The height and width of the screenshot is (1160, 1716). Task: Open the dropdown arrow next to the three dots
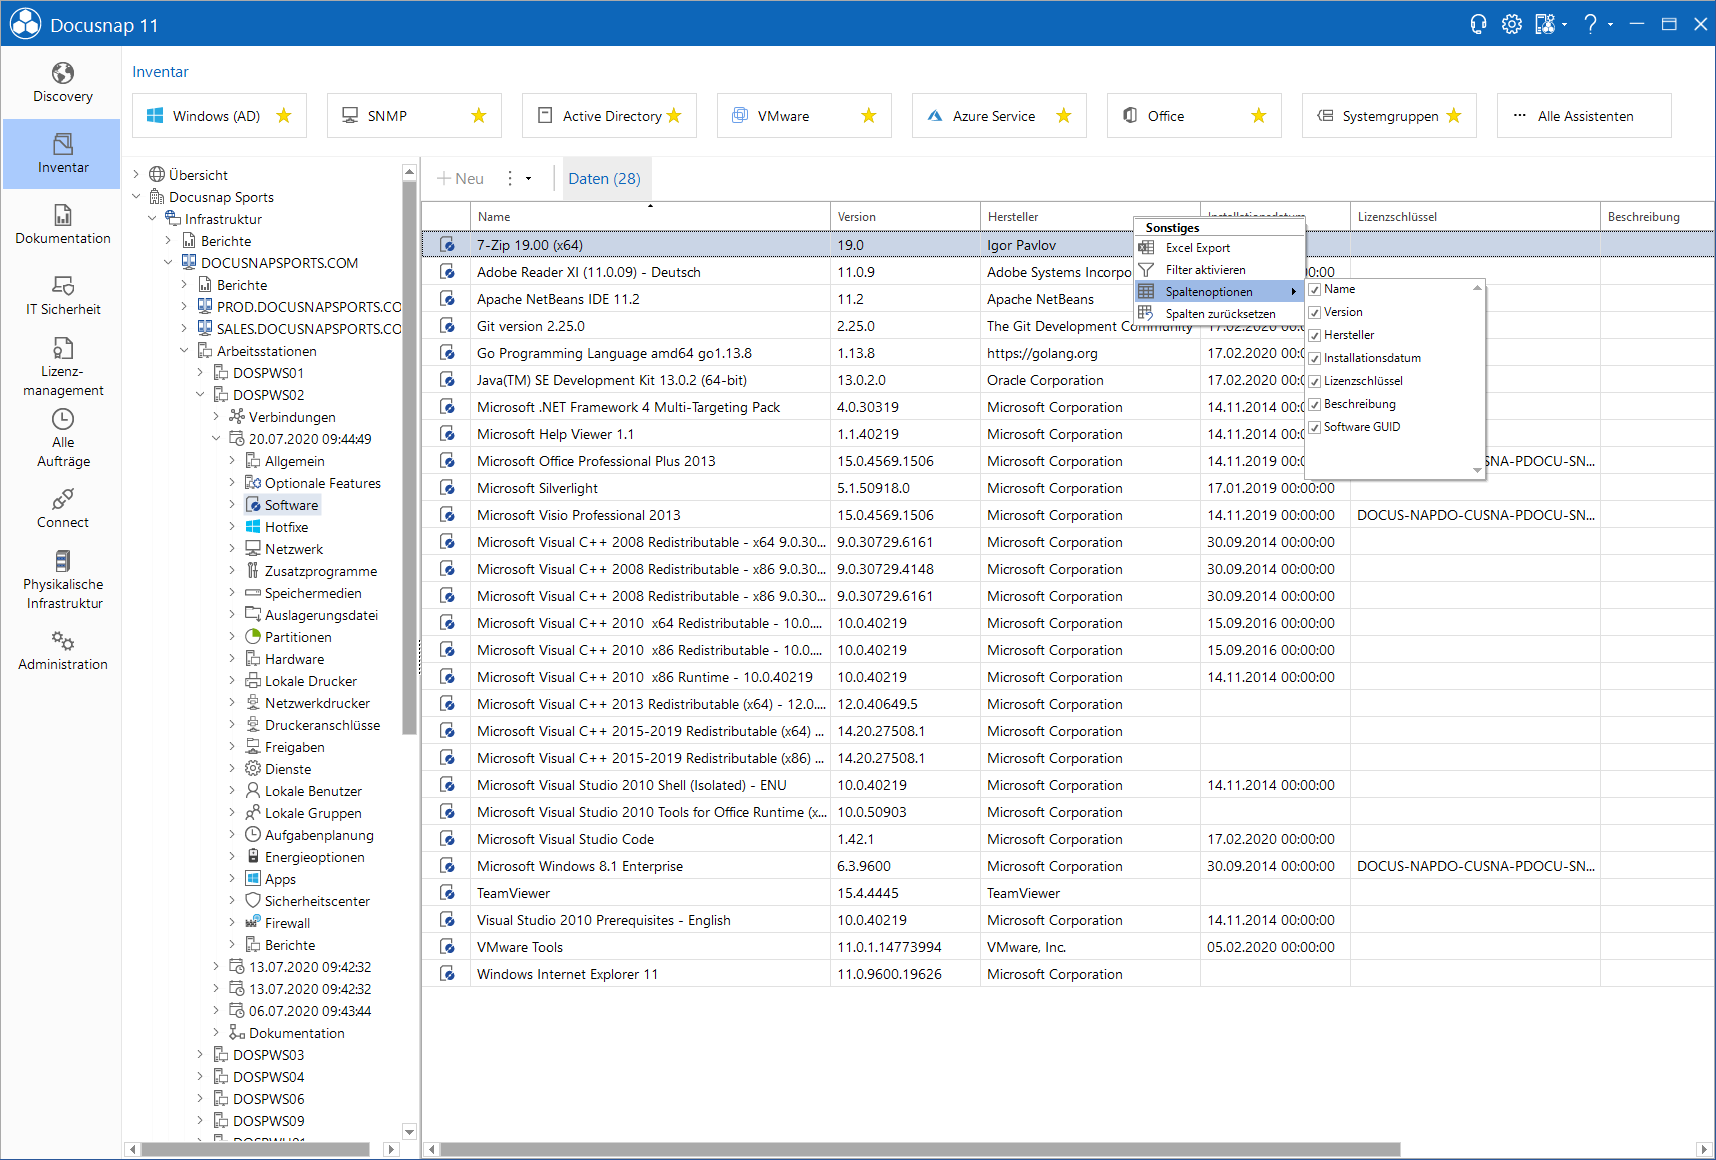coord(529,179)
